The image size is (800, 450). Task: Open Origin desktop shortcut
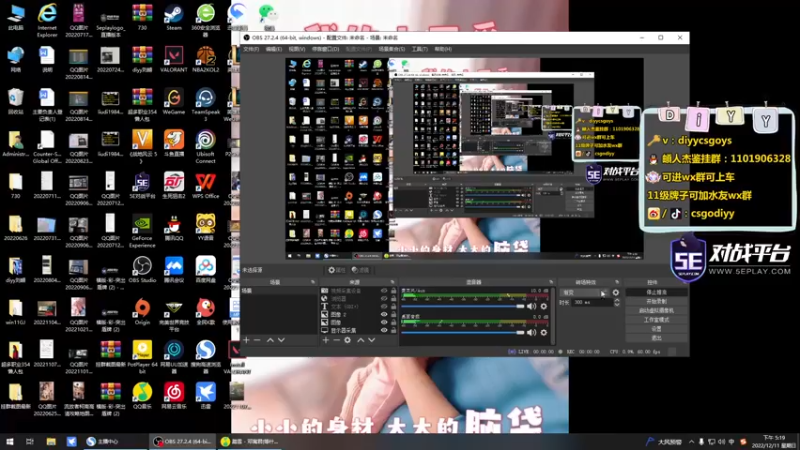142,312
